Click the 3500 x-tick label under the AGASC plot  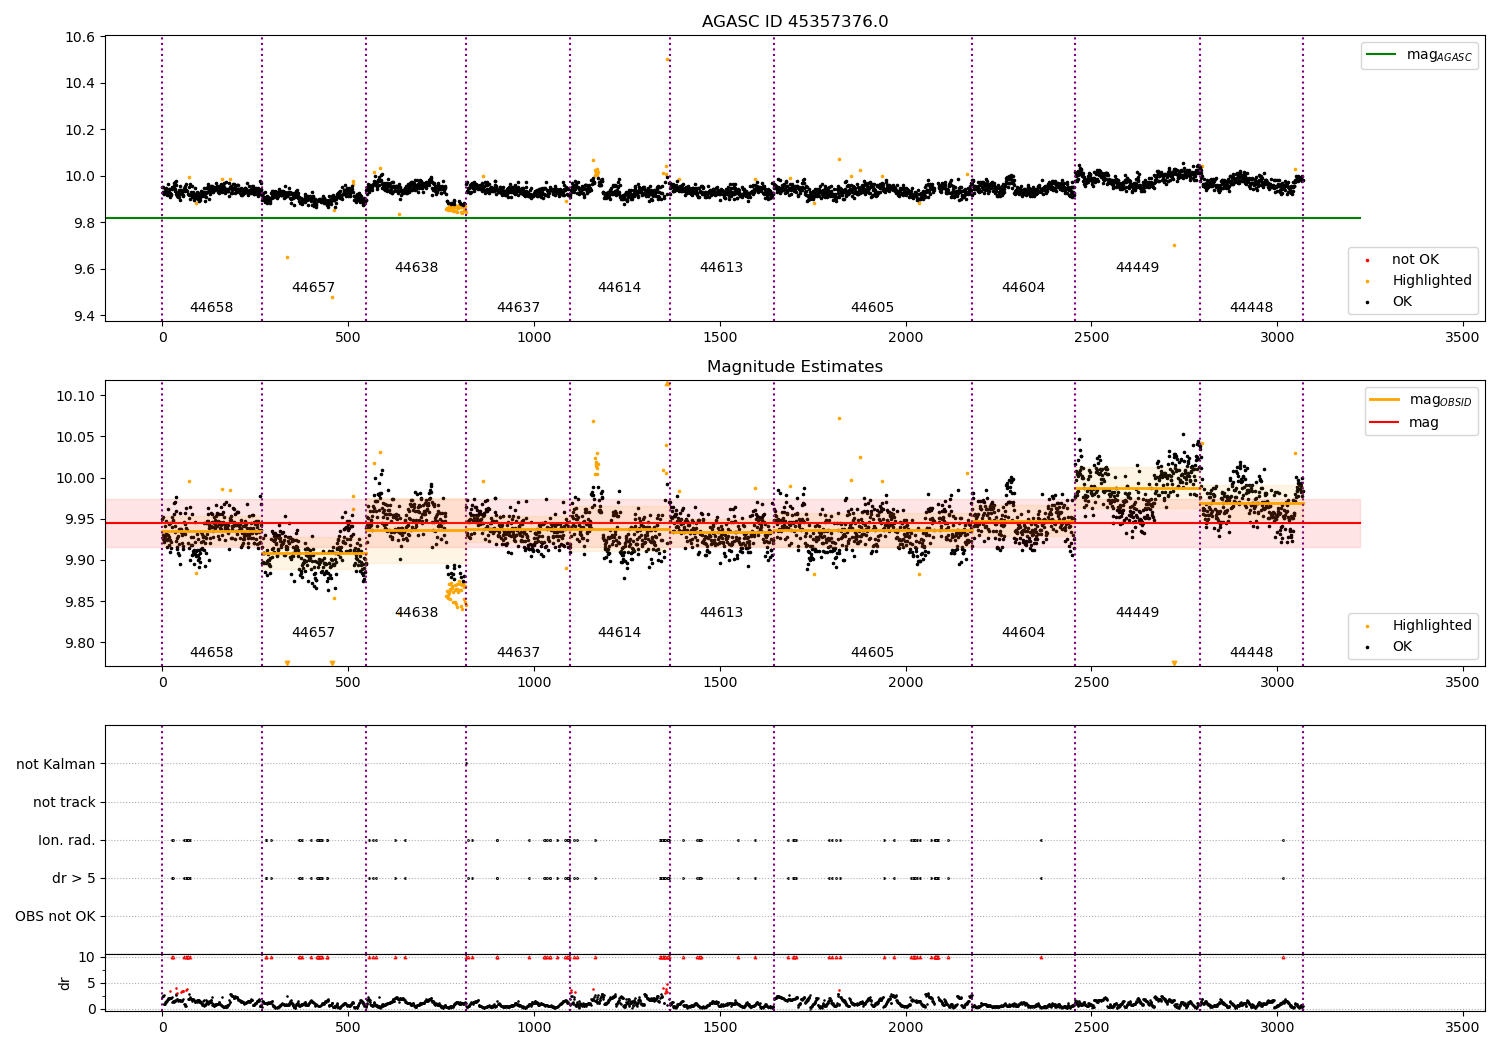(1463, 338)
